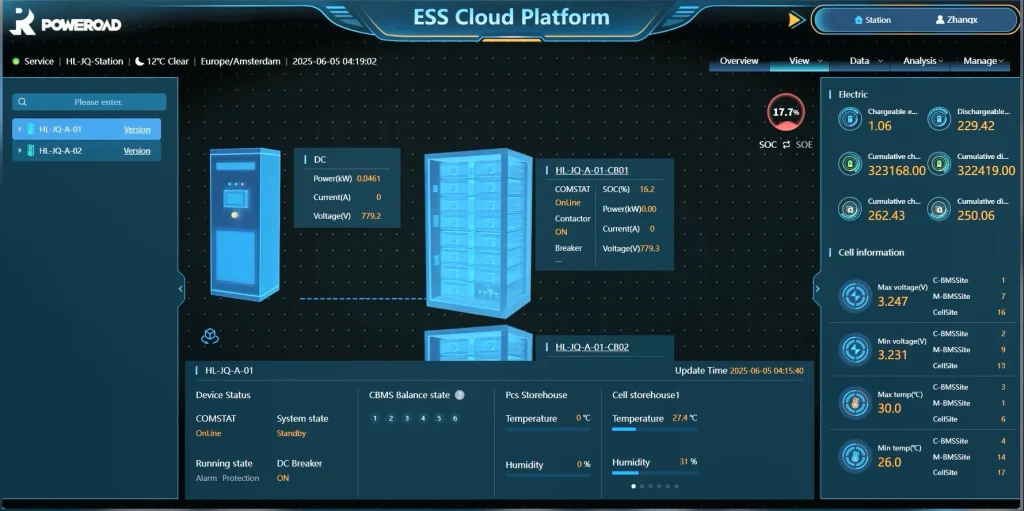Expand the HL-JQ-A-02 tree node
1024x511 pixels.
click(x=19, y=151)
